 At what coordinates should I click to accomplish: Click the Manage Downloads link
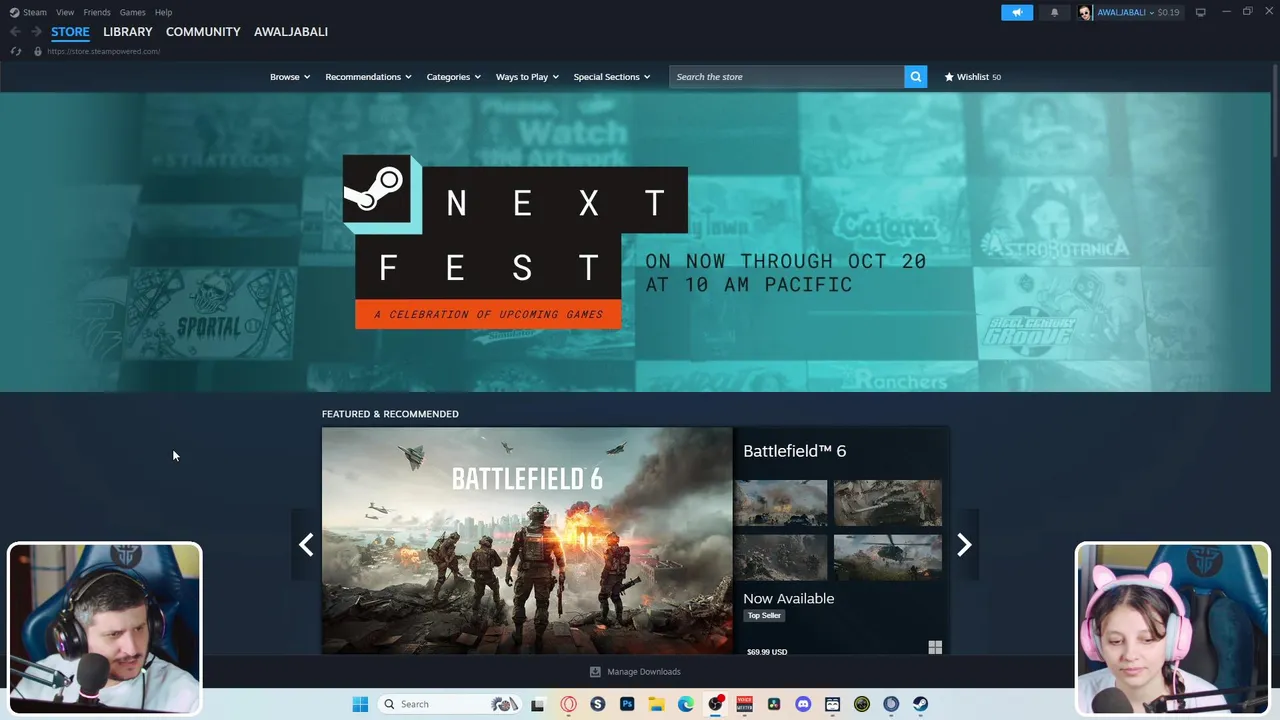point(644,672)
